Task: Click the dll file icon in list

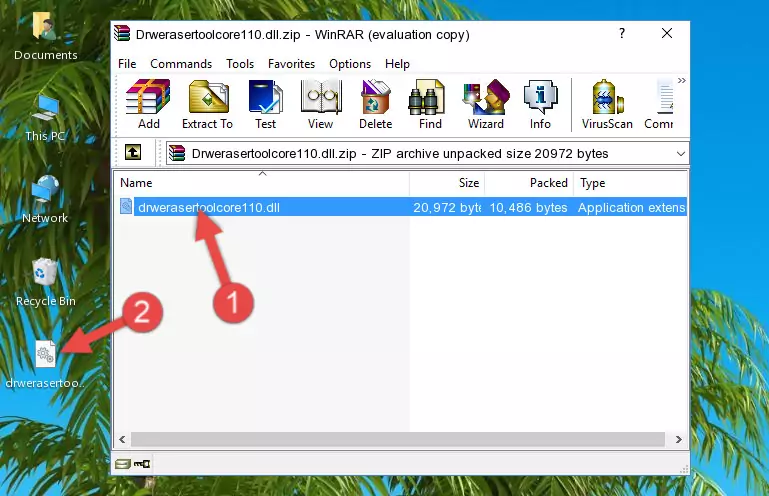Action: pos(126,207)
